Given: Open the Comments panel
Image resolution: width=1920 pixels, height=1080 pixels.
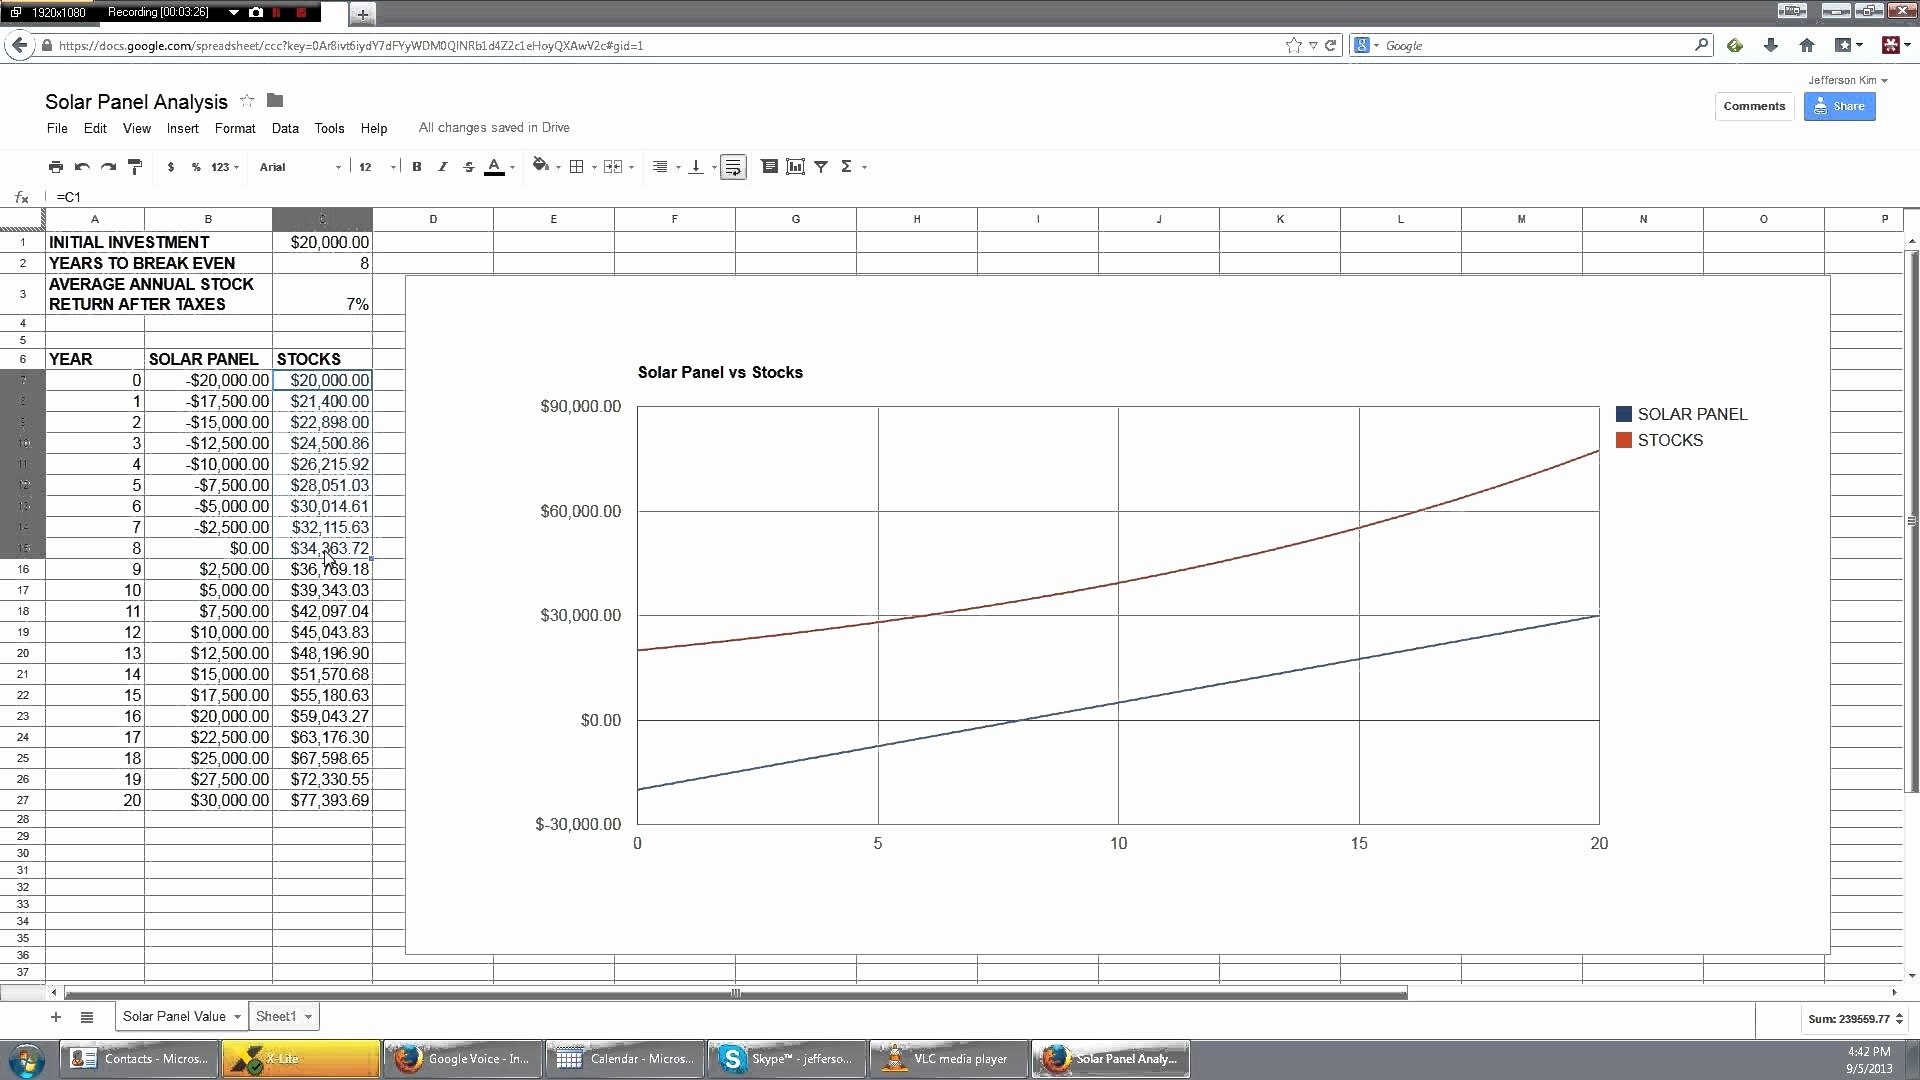Looking at the screenshot, I should 1754,106.
